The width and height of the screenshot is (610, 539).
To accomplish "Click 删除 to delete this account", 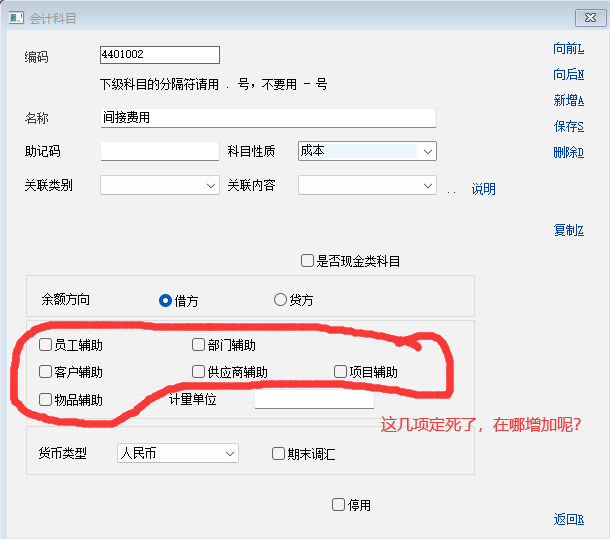I will coord(568,152).
